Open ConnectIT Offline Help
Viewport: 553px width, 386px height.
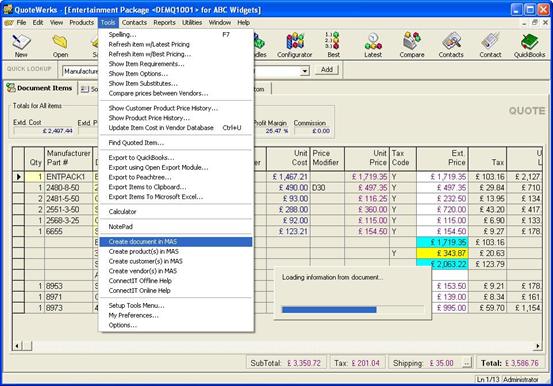coord(176,281)
